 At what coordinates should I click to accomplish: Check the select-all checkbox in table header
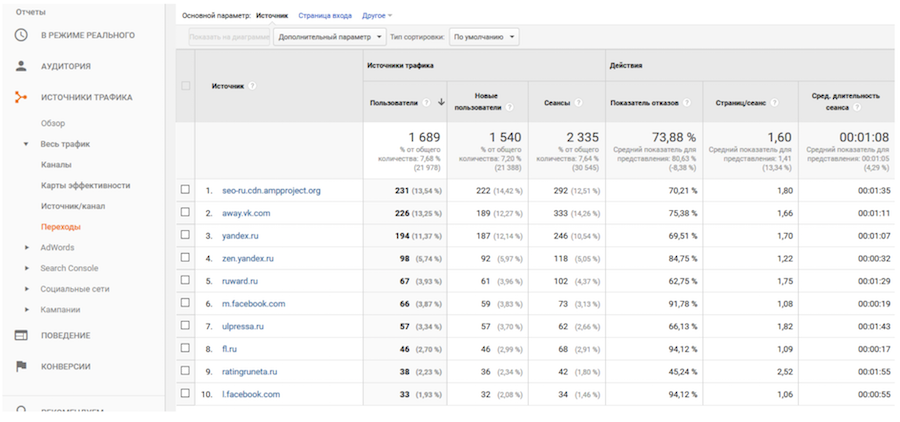coord(185,86)
